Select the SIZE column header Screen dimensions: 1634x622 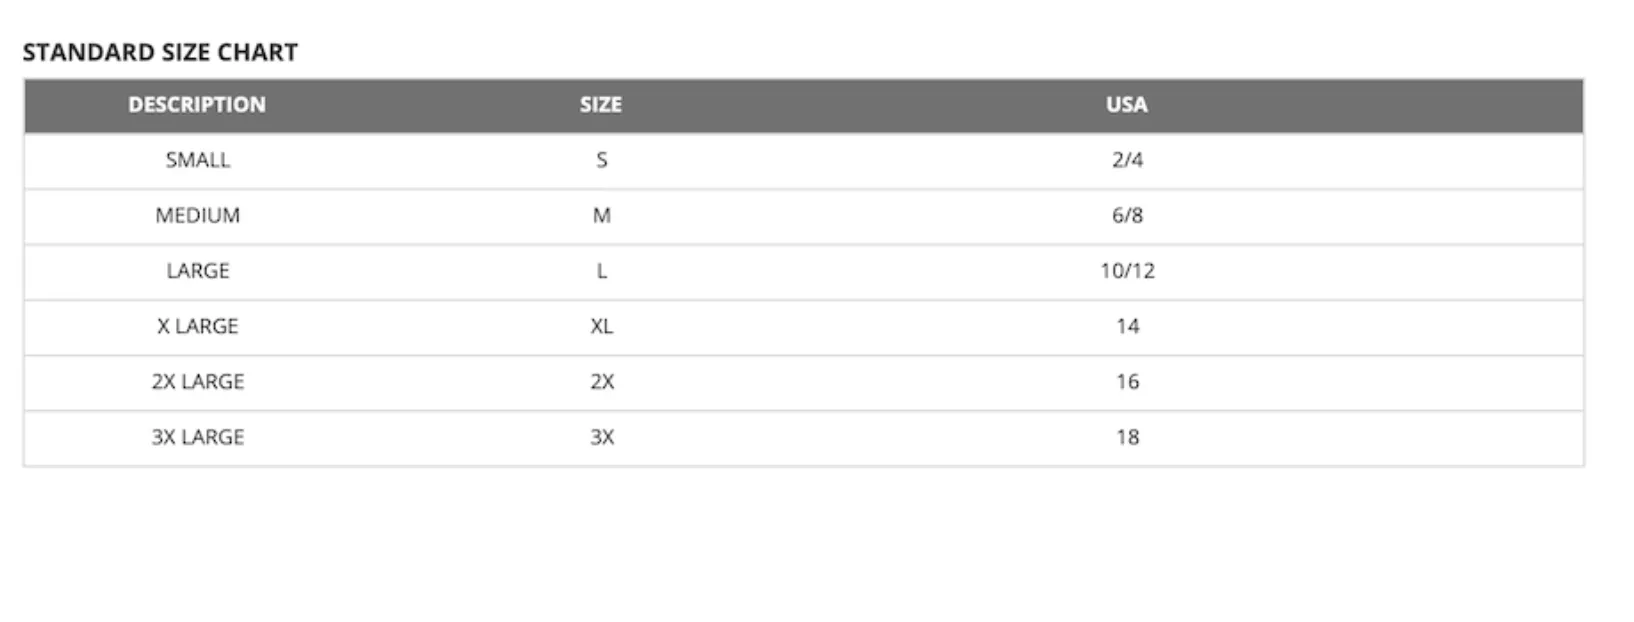pyautogui.click(x=601, y=105)
